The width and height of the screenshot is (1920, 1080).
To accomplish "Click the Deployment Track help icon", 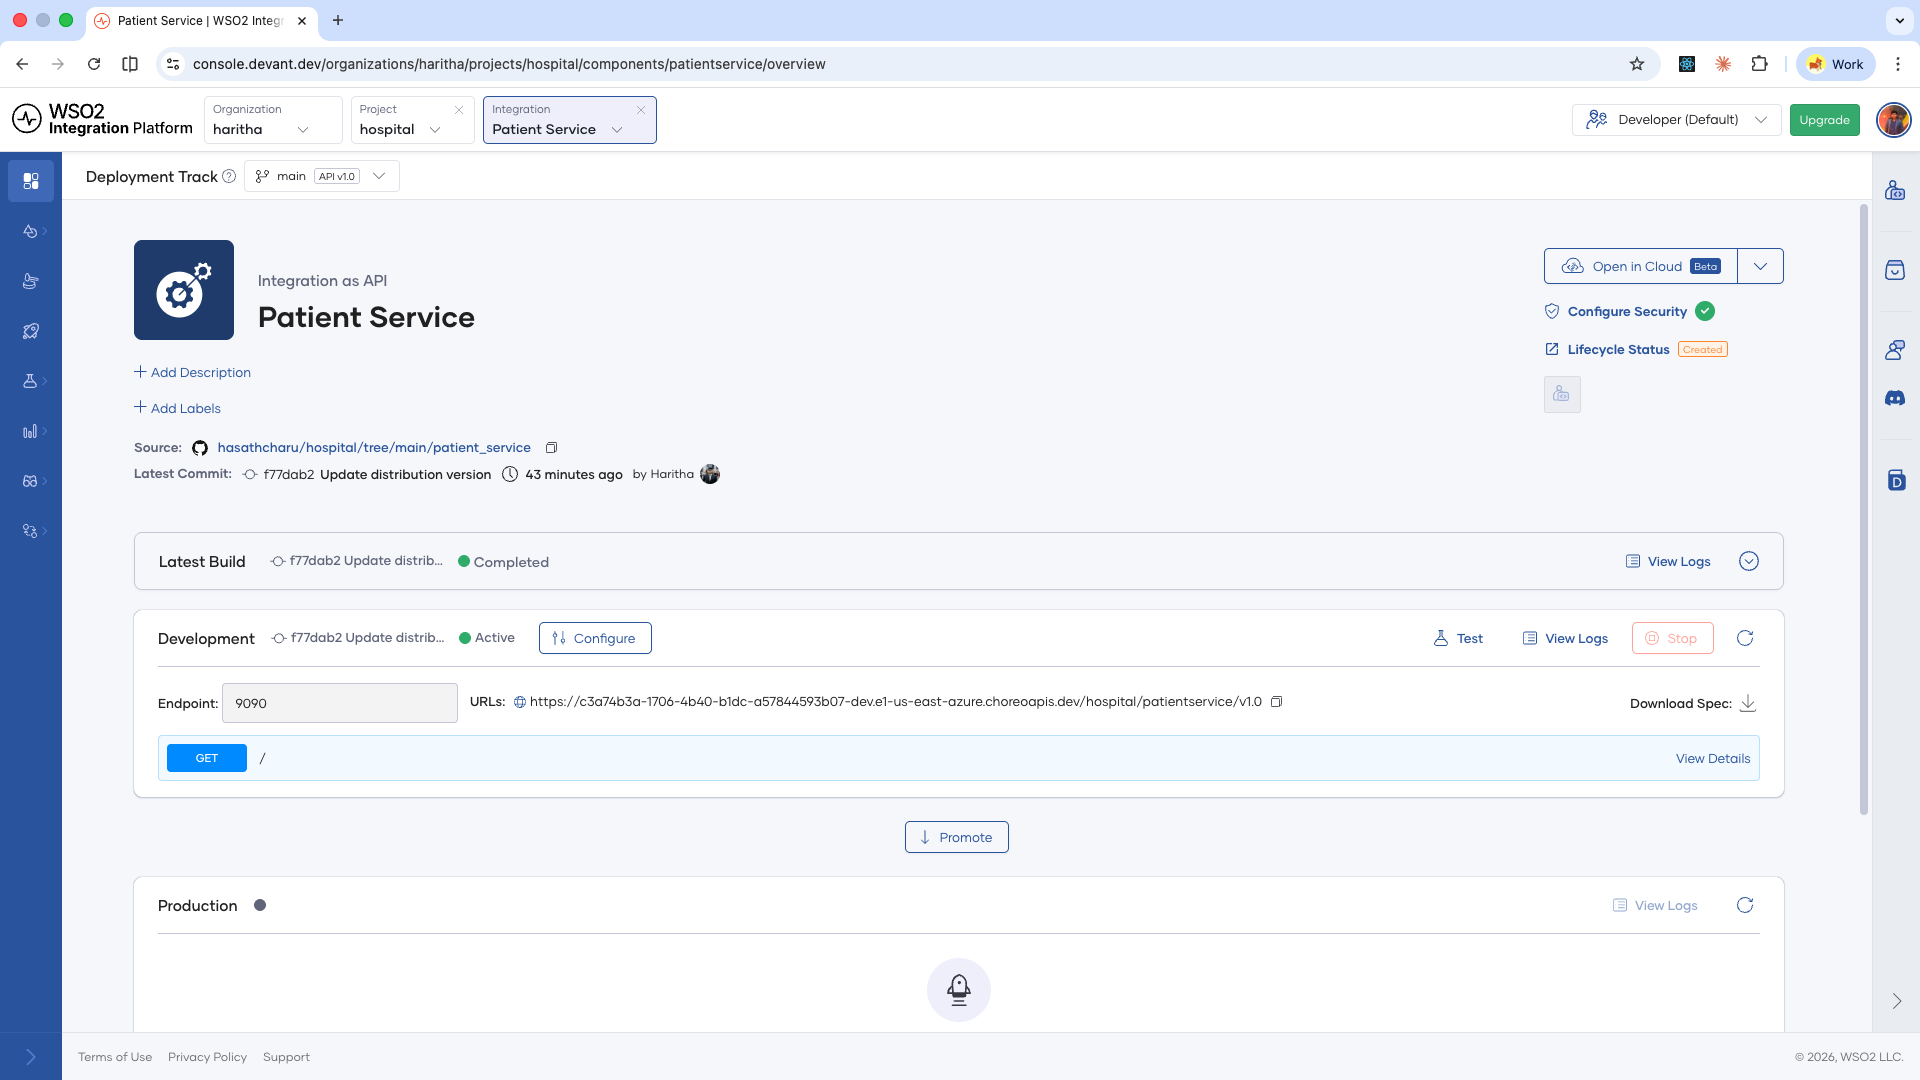I will click(x=229, y=176).
